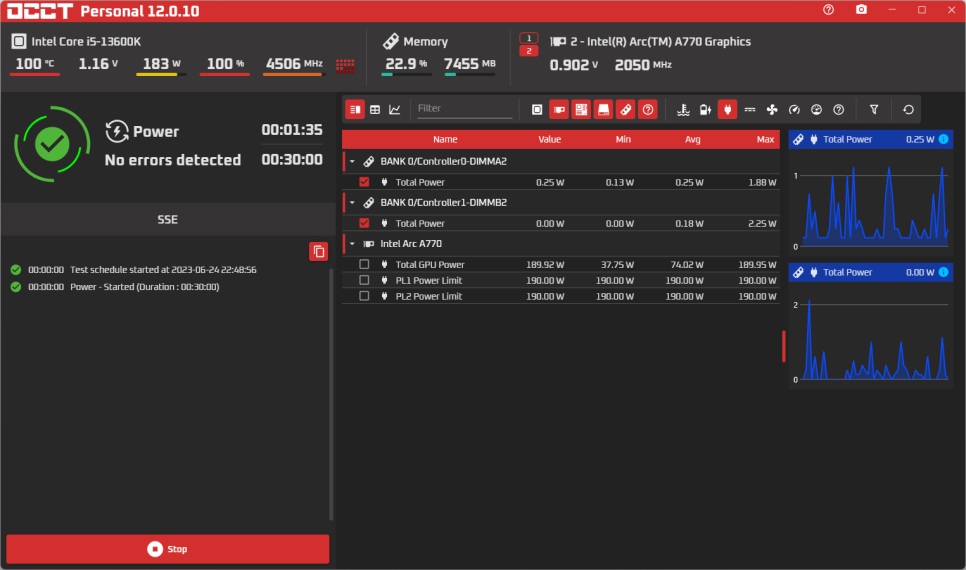Click the SSE instruction set bar
Screen dimensions: 966x570
tap(168, 219)
